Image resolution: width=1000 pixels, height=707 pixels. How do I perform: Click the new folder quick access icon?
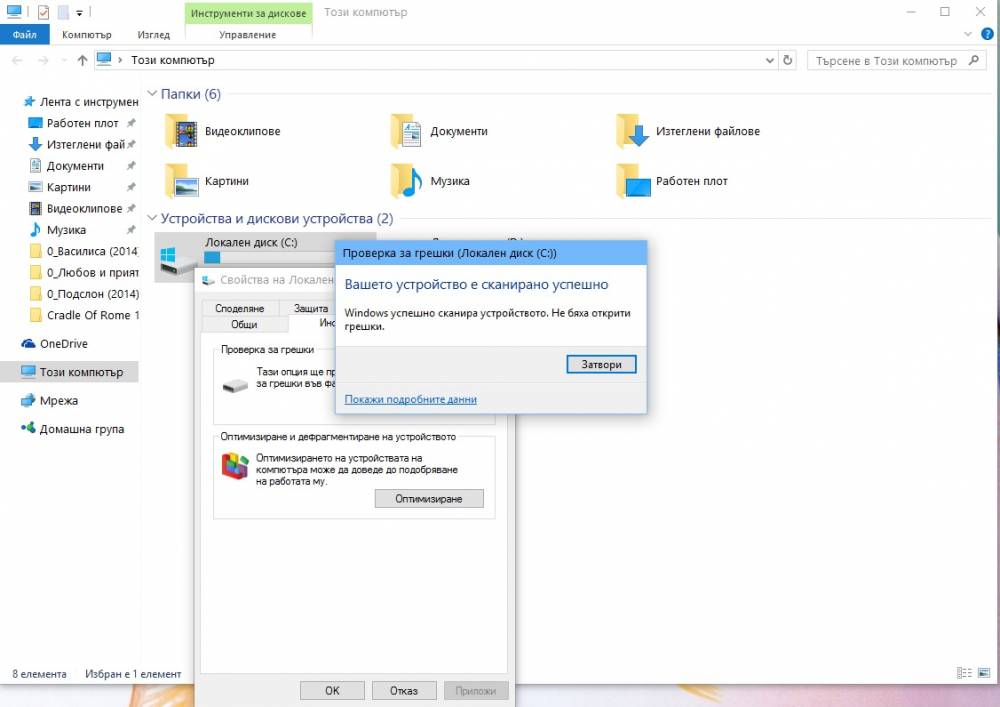coord(62,12)
